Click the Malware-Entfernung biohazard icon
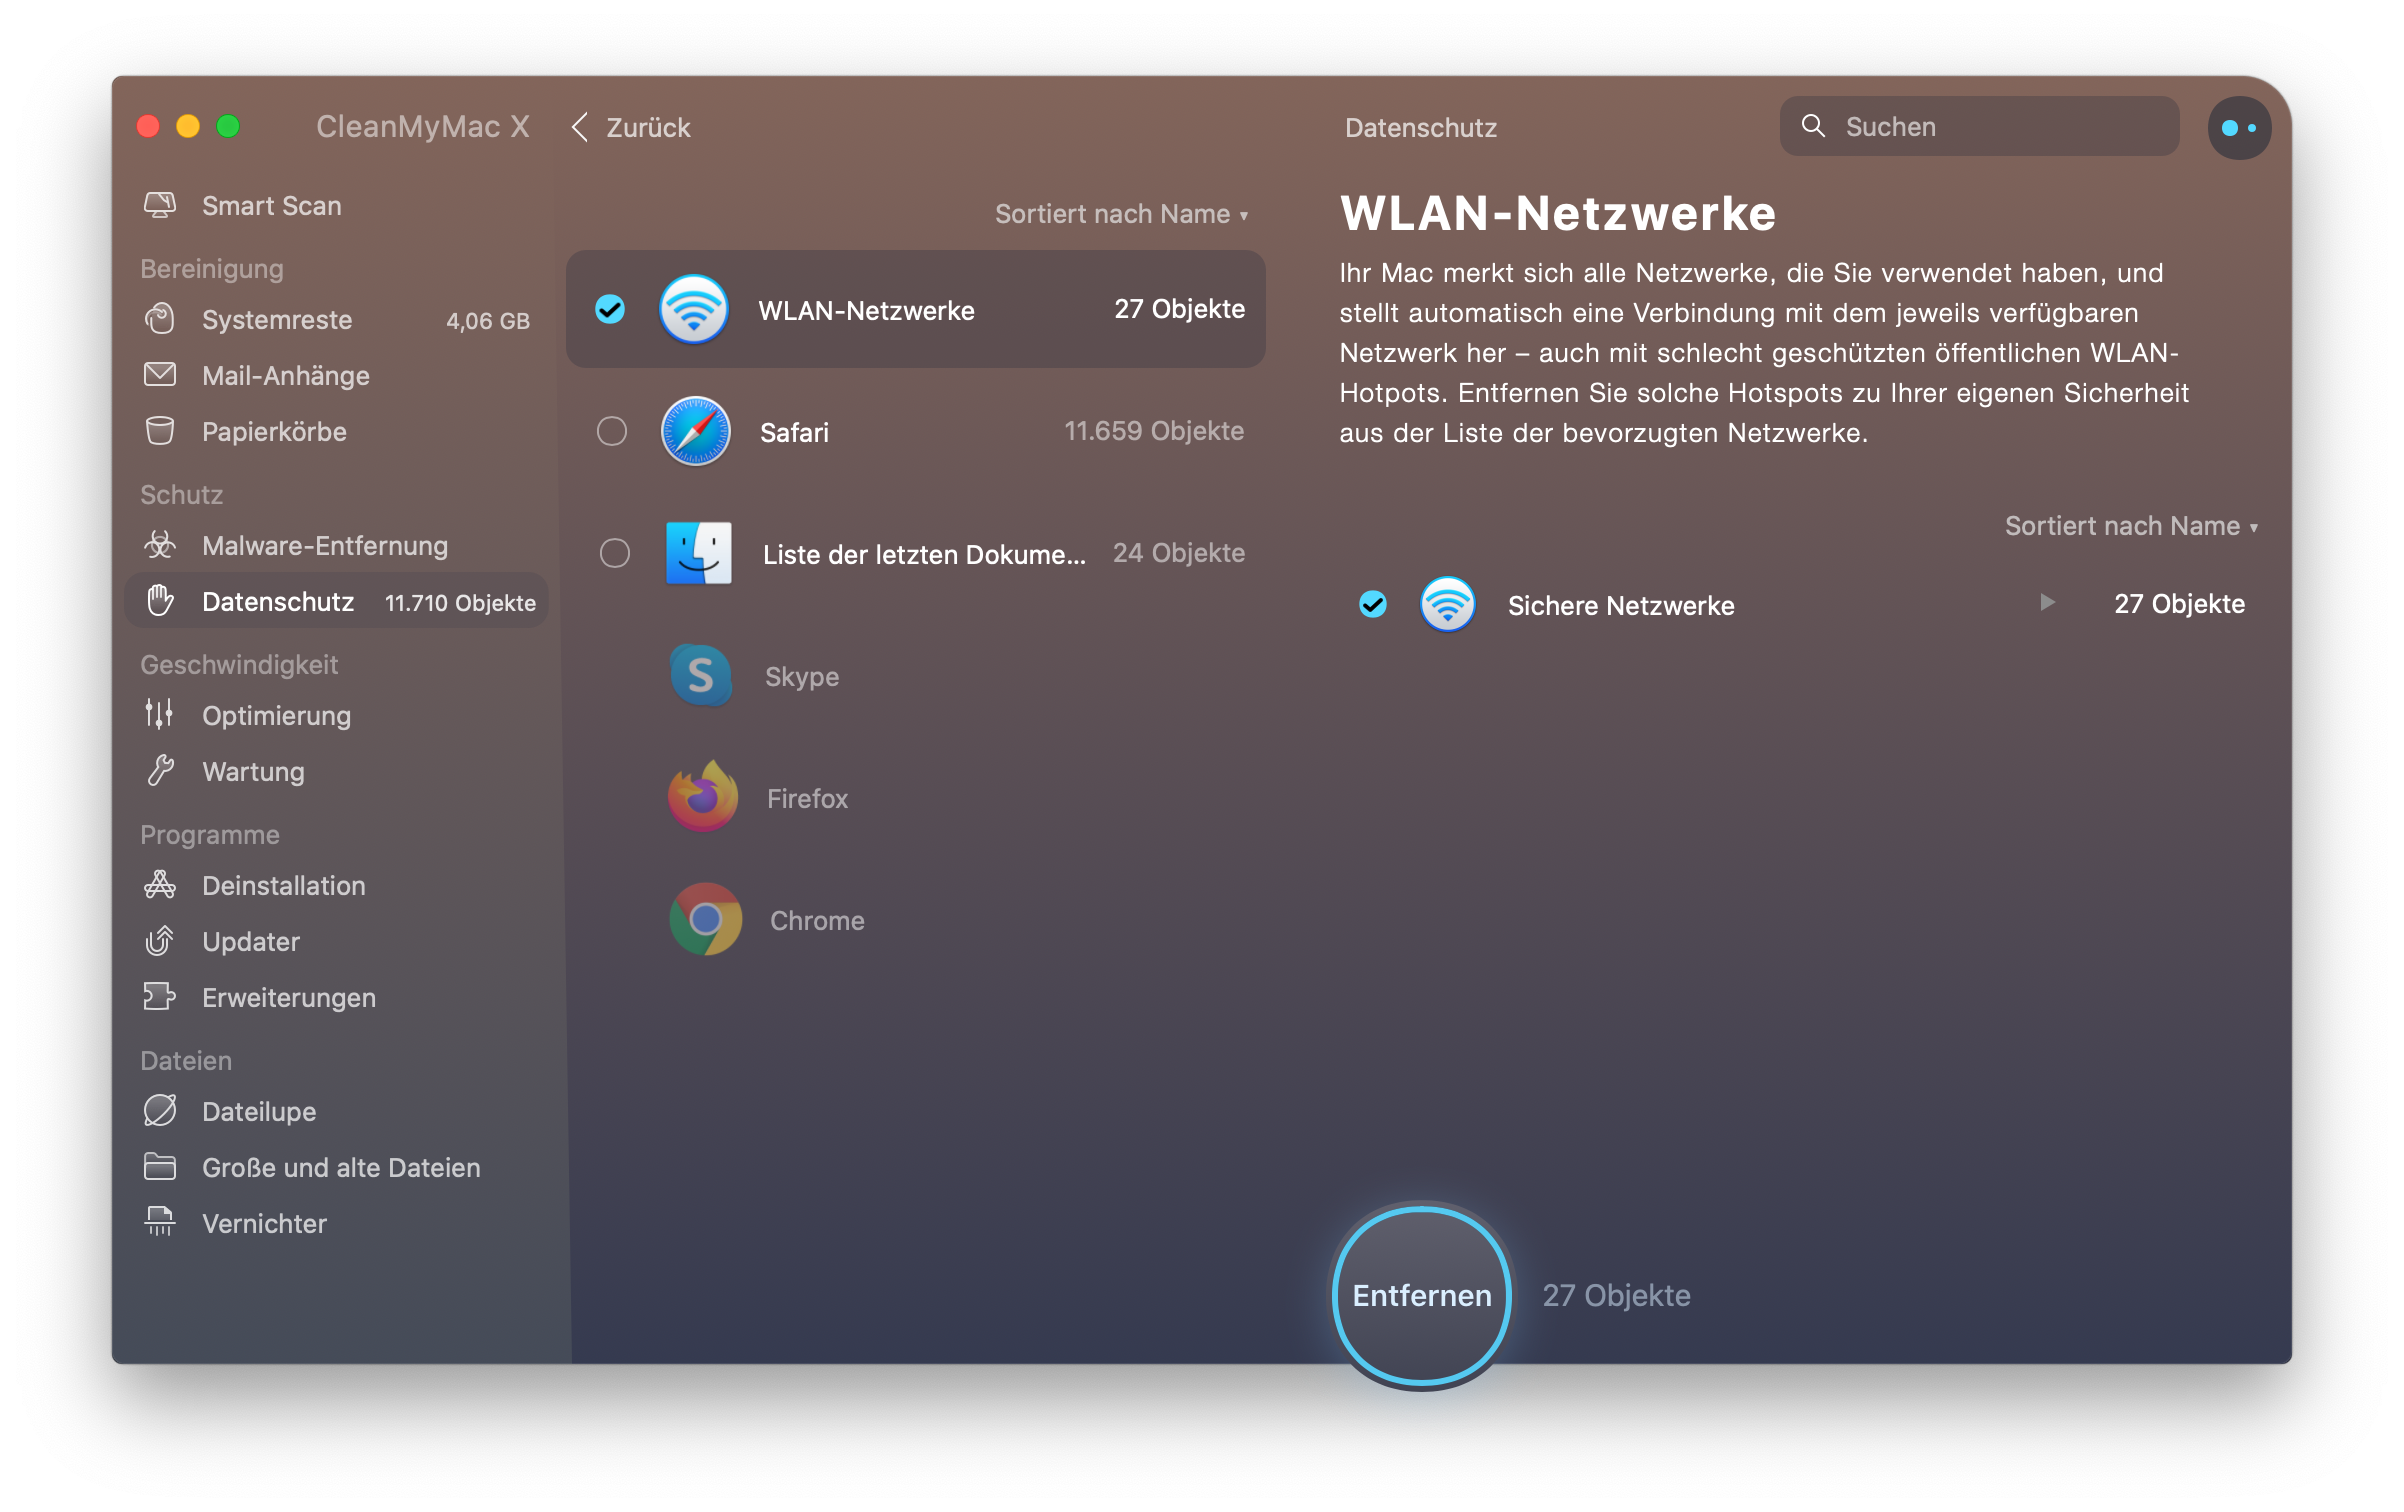This screenshot has width=2404, height=1512. (160, 545)
